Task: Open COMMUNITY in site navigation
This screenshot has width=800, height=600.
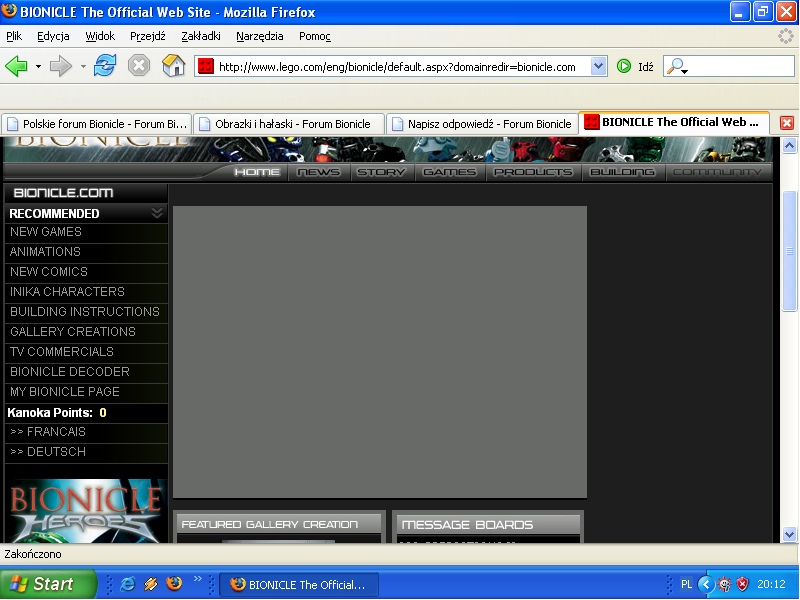Action: pos(717,172)
